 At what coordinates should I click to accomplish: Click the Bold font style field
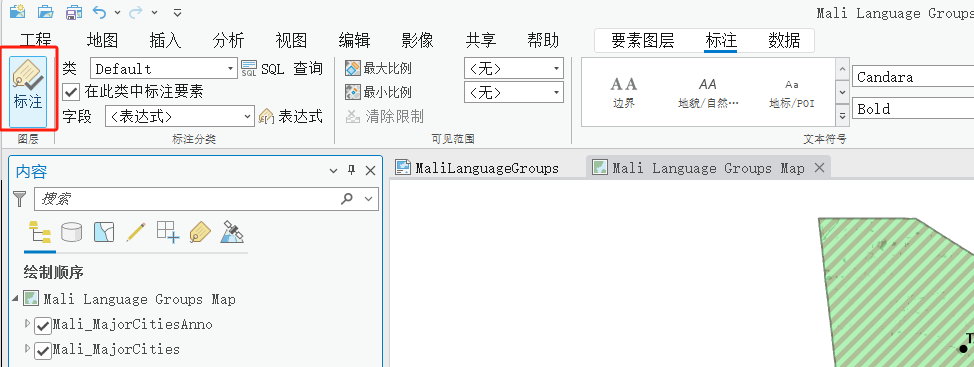913,109
